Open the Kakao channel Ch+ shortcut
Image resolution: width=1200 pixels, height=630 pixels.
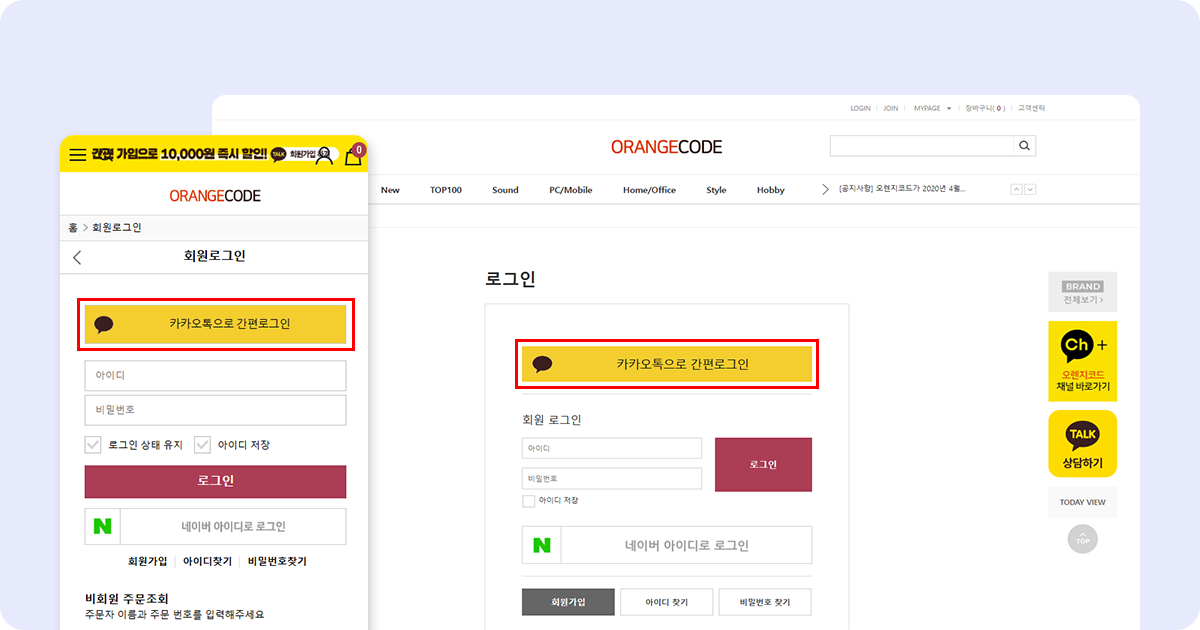[x=1083, y=361]
